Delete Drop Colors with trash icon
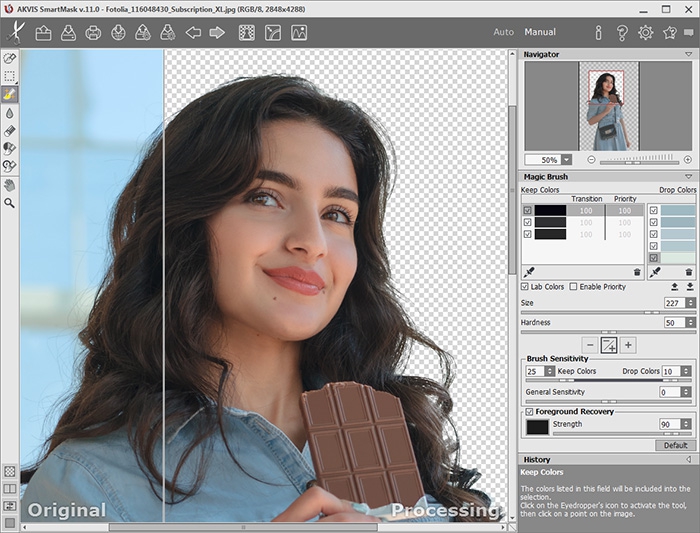Screen dimensions: 700x533 [689, 272]
